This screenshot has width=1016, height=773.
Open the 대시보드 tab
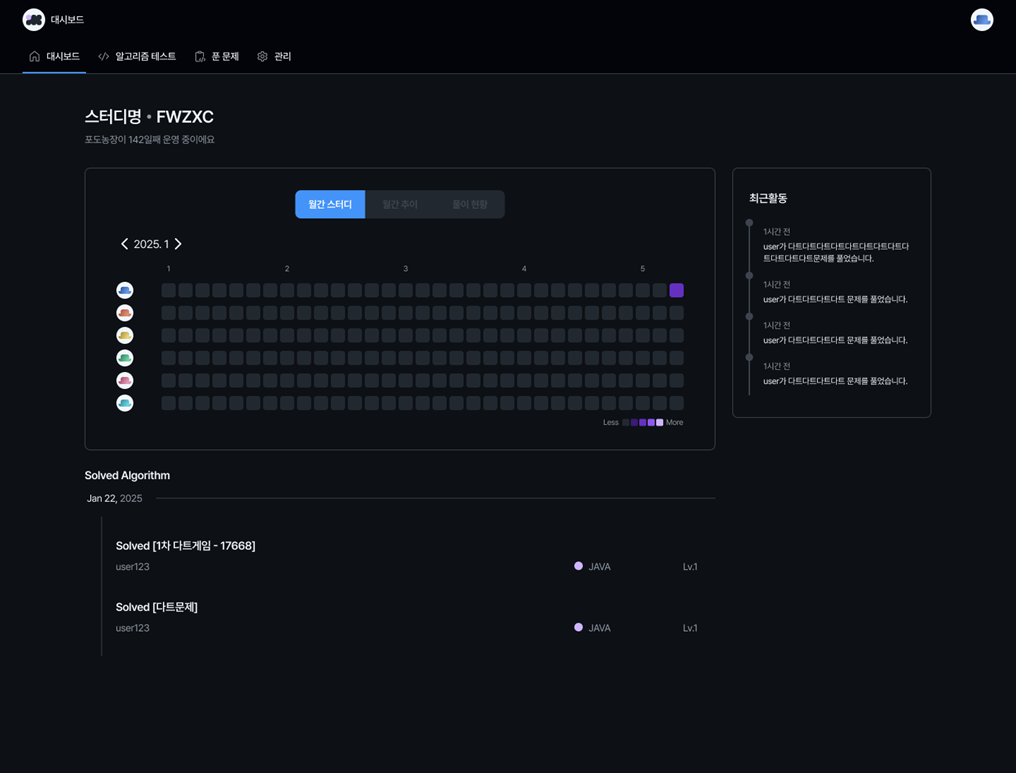(x=54, y=56)
